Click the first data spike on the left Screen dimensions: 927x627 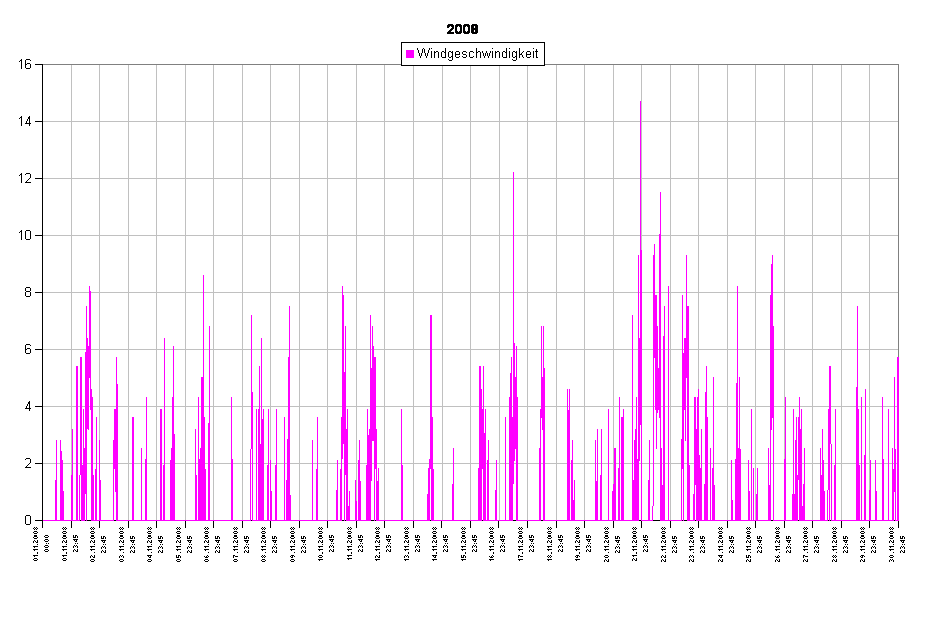click(x=56, y=441)
